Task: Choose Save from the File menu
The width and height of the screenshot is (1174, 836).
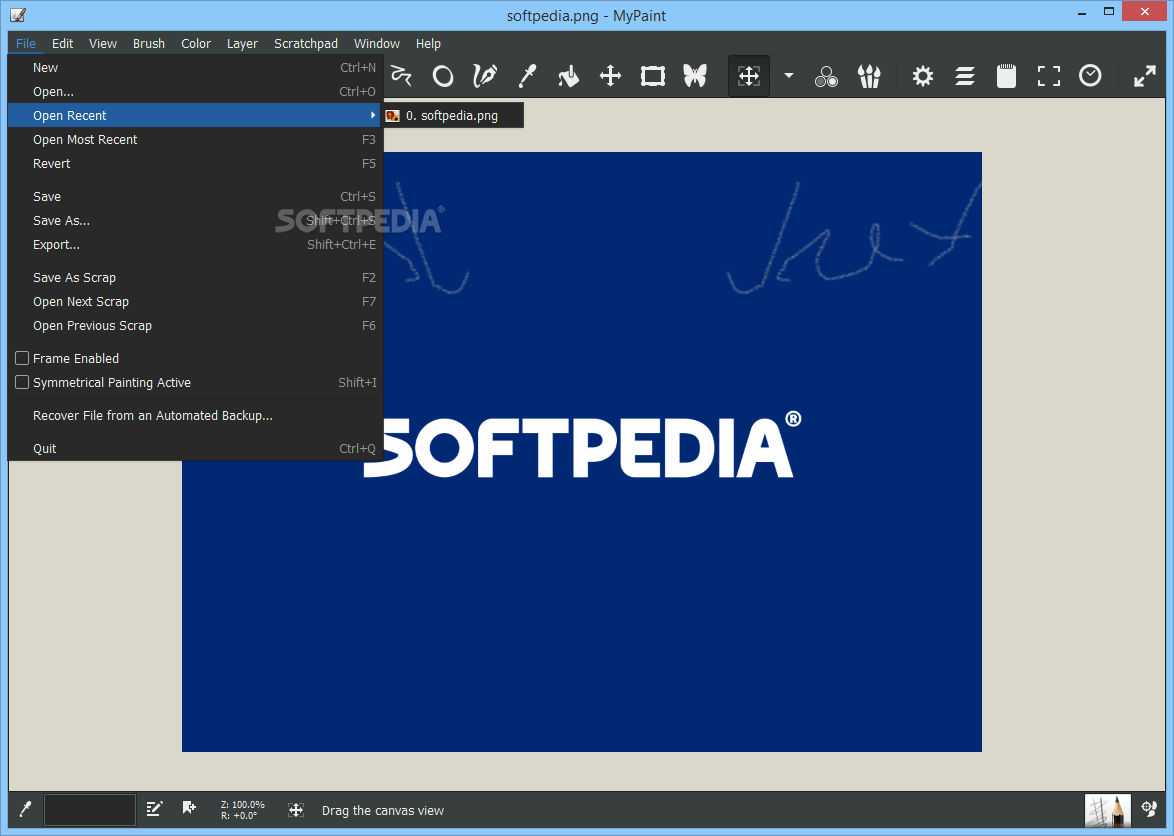Action: click(x=195, y=196)
